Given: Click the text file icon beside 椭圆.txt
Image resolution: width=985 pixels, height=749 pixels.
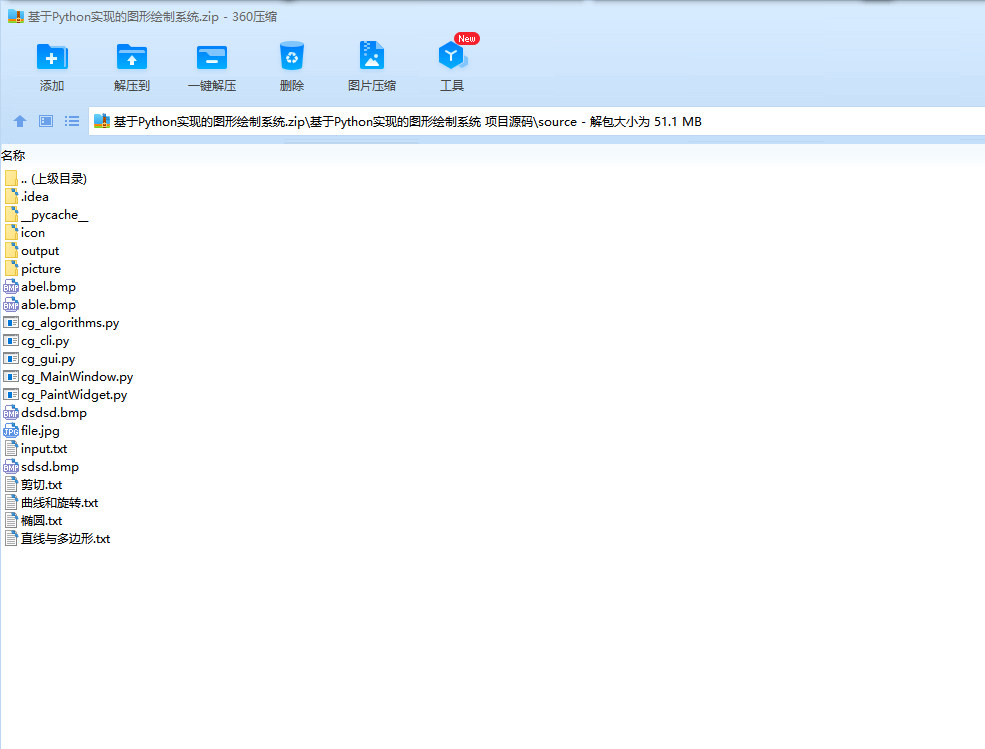Looking at the screenshot, I should coord(11,521).
